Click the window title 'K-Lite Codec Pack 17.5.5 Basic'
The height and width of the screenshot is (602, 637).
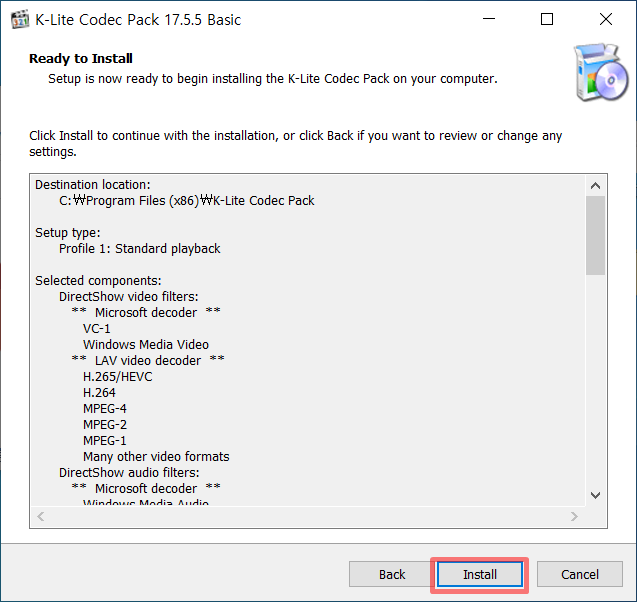click(138, 19)
